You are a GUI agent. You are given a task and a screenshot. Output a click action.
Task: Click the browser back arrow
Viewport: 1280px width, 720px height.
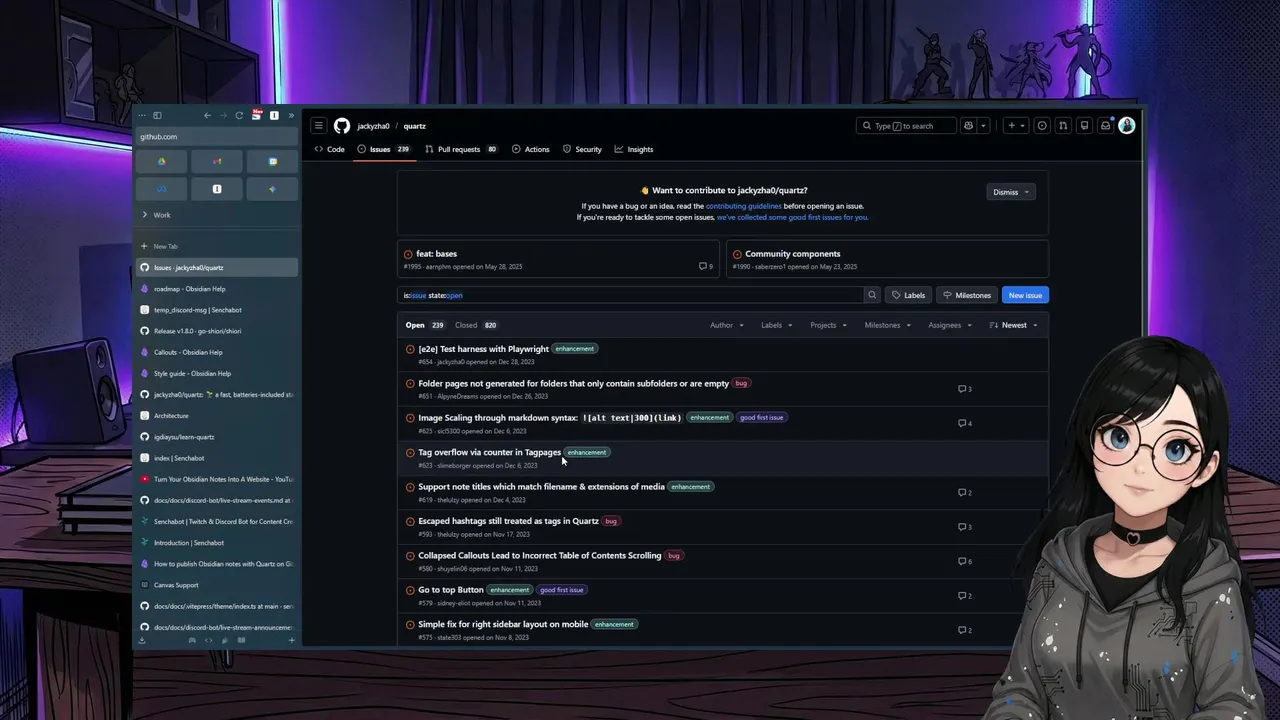[x=207, y=116]
